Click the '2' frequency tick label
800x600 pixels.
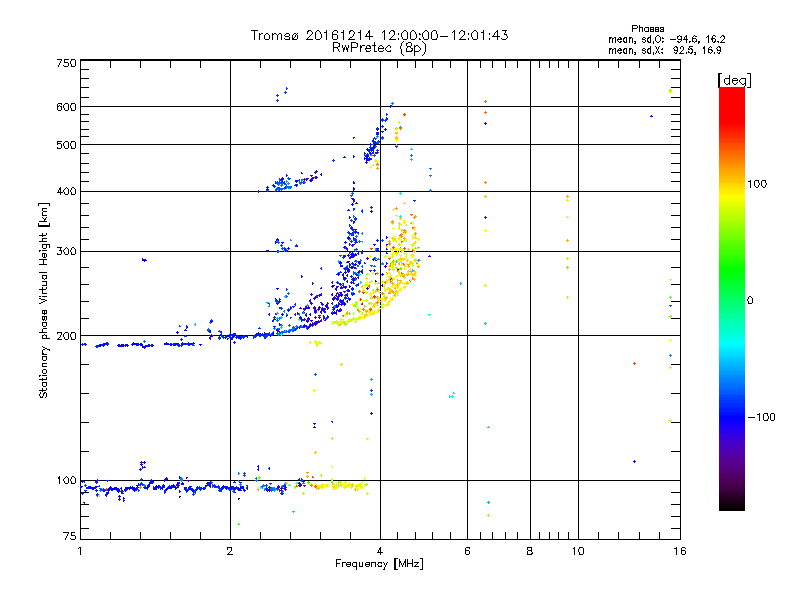pos(230,551)
